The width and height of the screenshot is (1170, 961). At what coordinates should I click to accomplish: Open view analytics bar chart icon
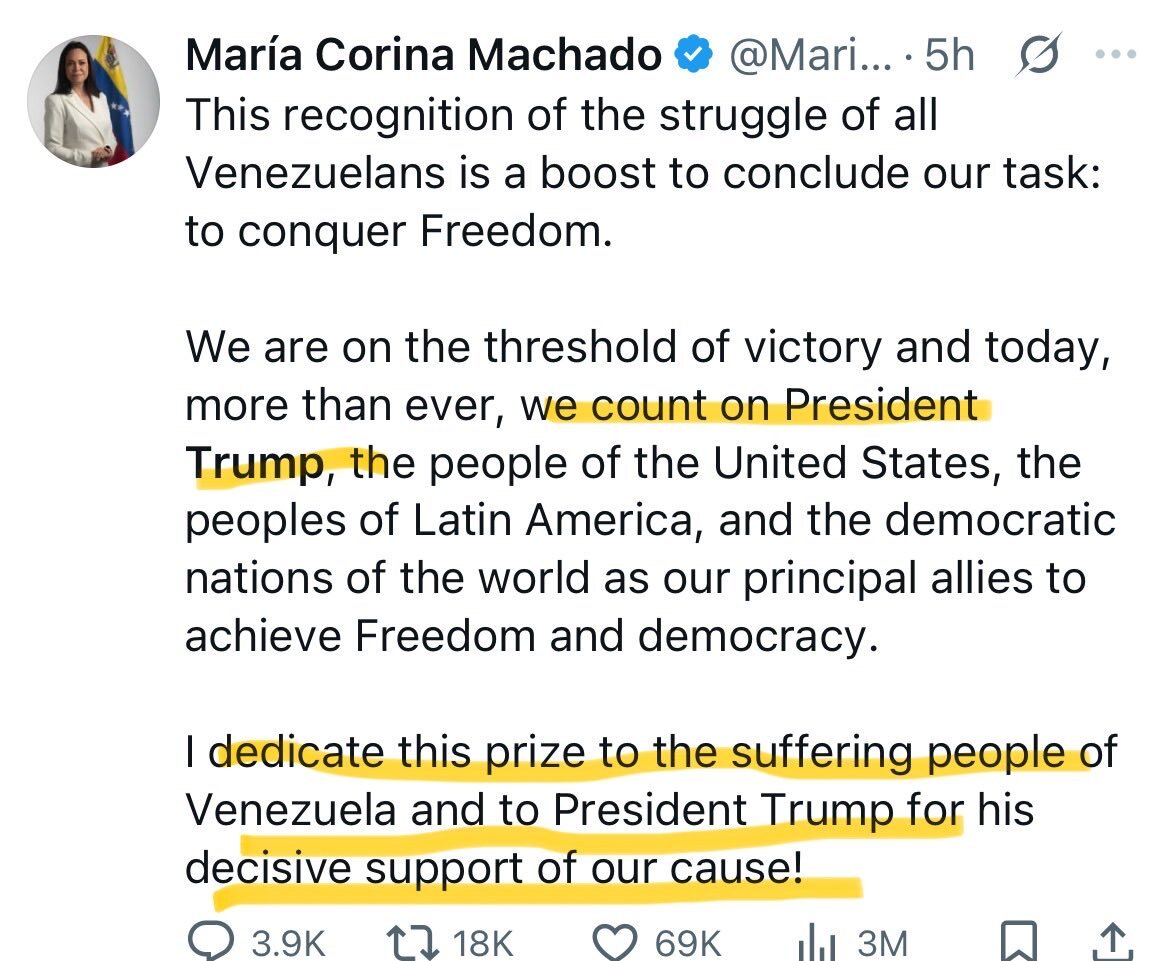[x=817, y=941]
